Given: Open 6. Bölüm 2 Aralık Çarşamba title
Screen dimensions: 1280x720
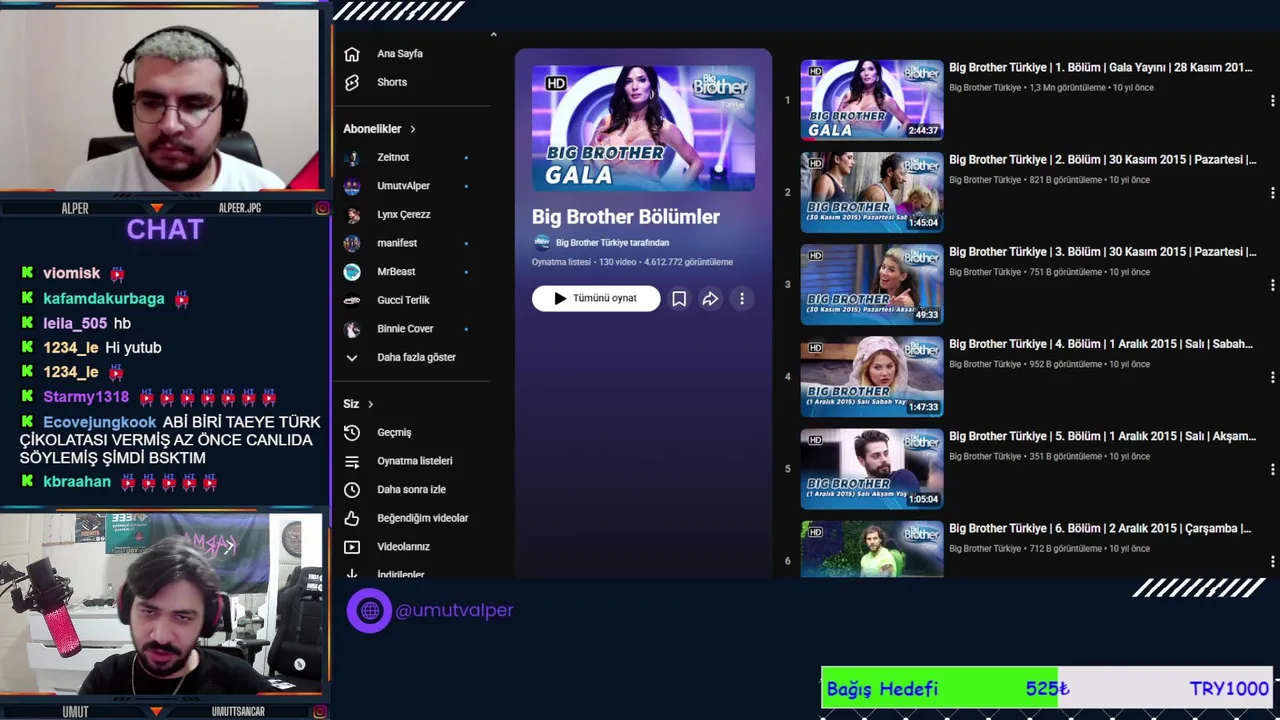Looking at the screenshot, I should coord(1100,528).
